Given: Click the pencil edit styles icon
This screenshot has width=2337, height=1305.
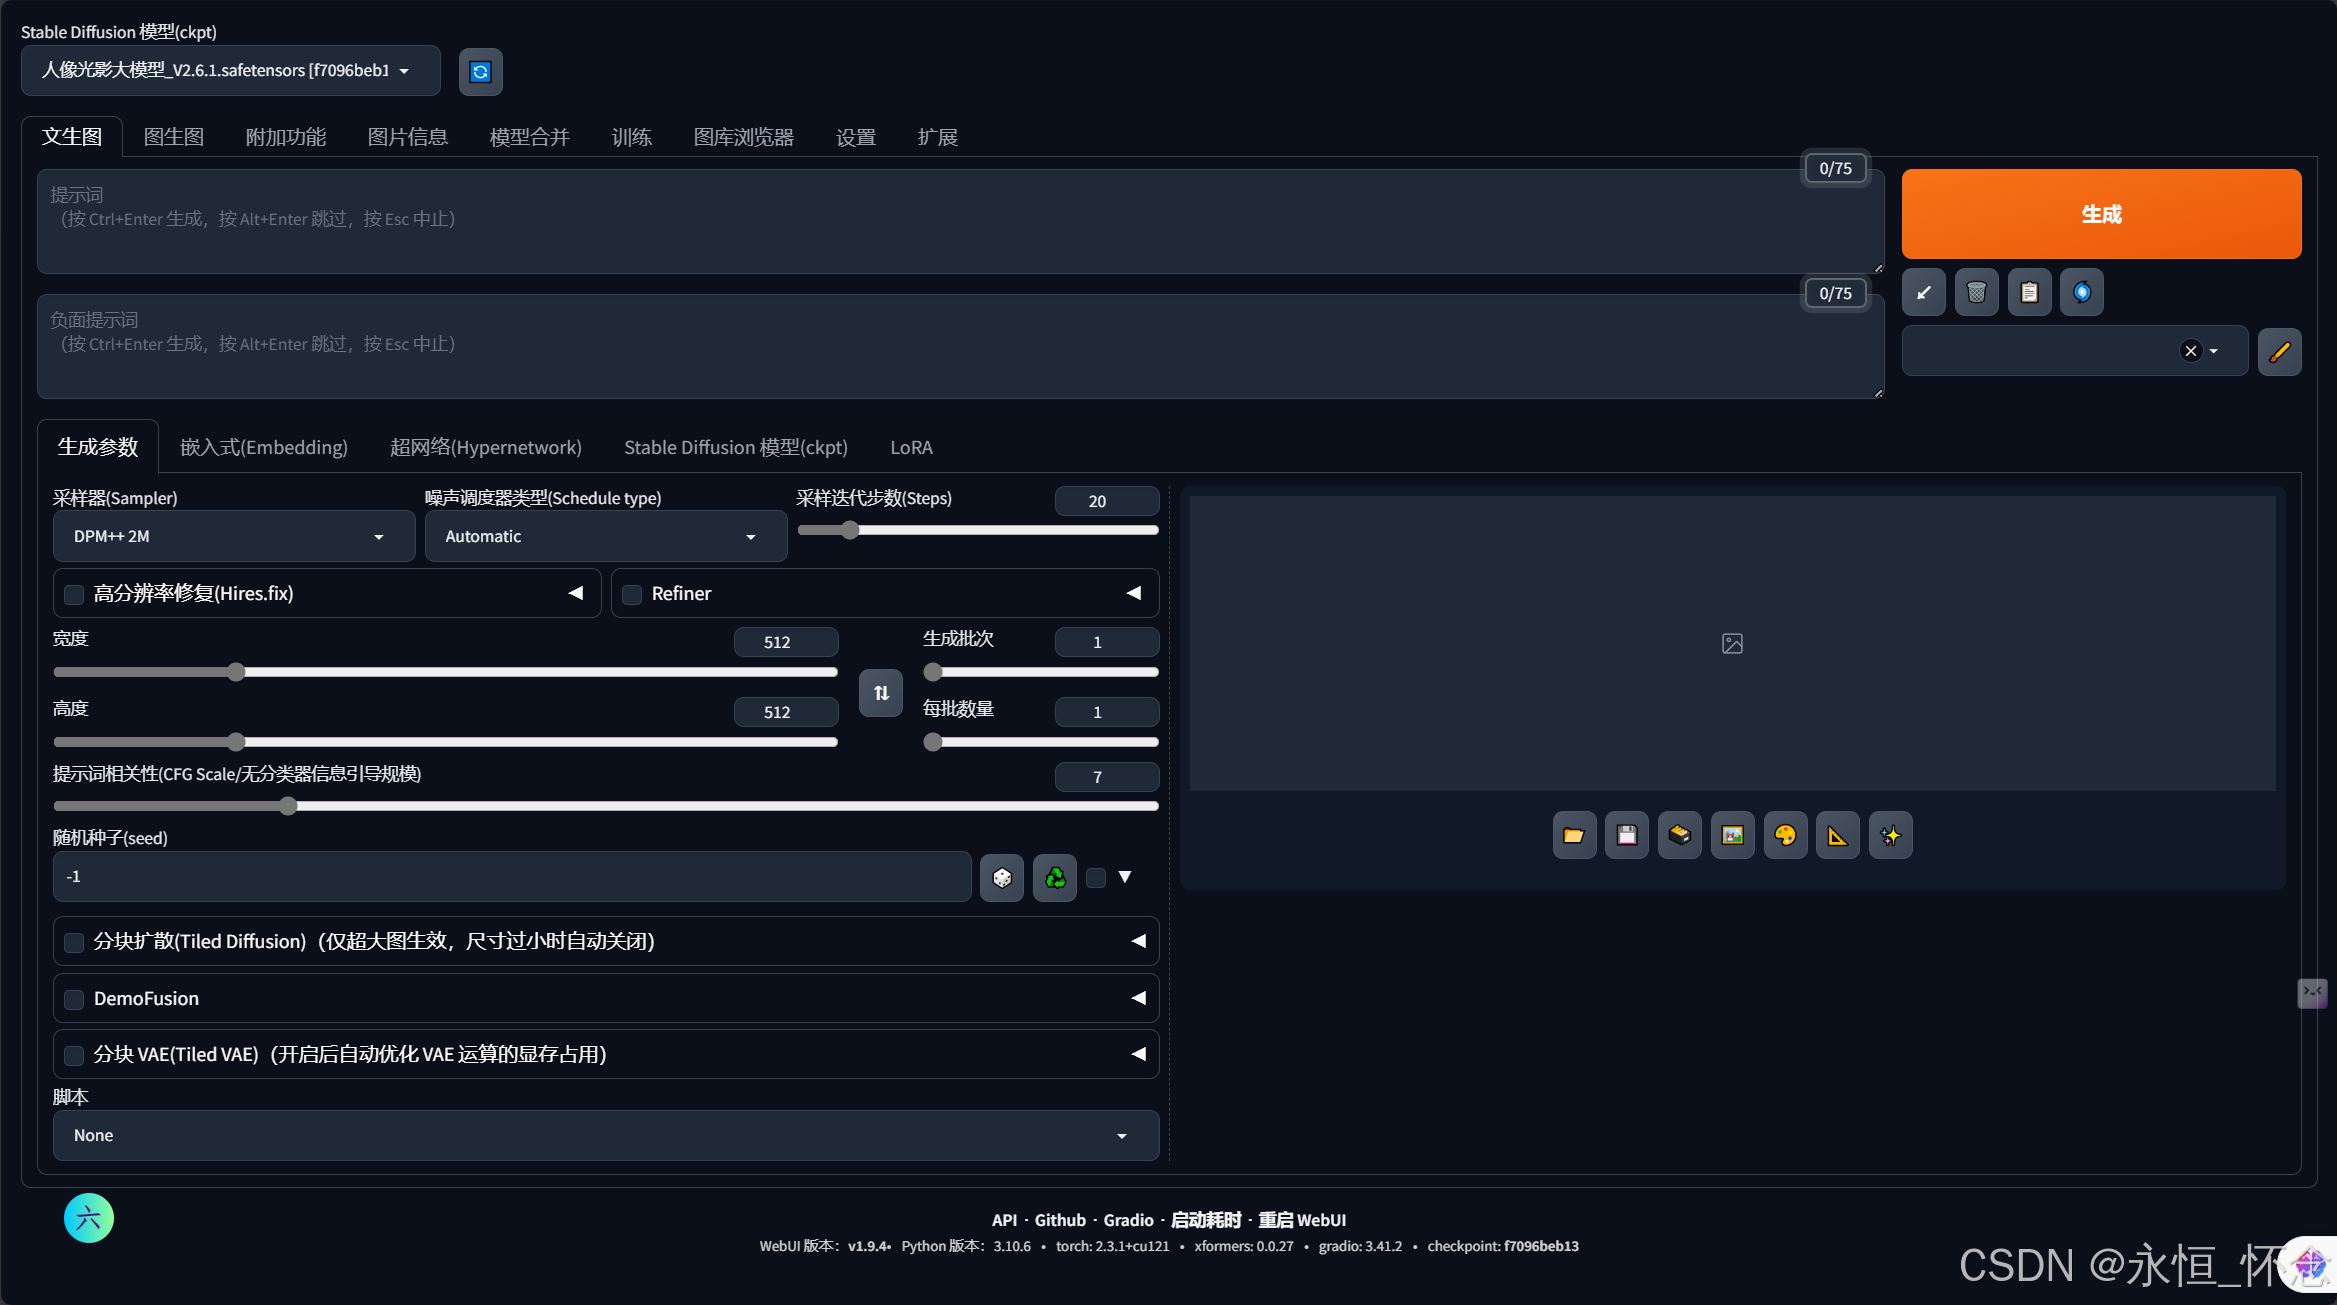Looking at the screenshot, I should tap(2279, 352).
